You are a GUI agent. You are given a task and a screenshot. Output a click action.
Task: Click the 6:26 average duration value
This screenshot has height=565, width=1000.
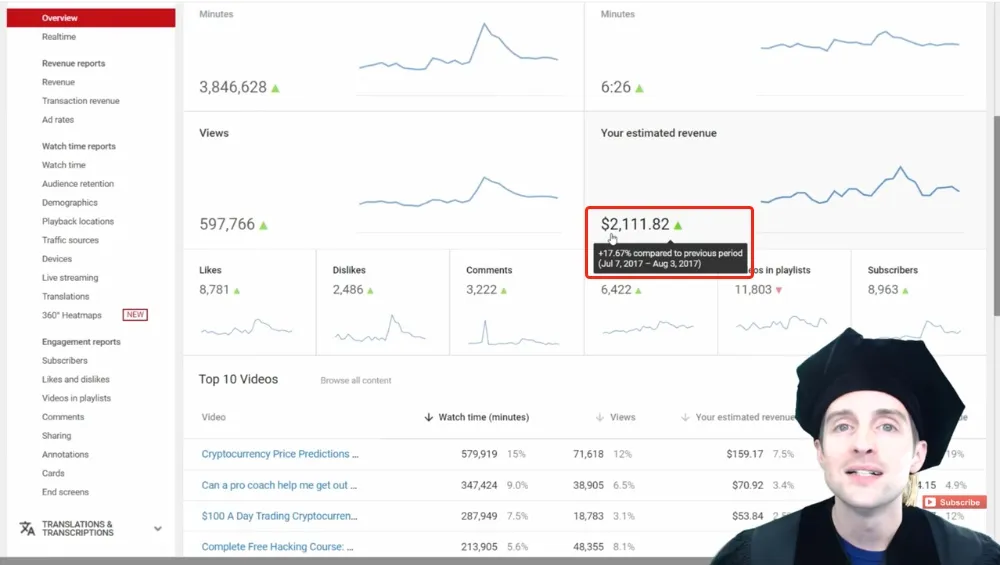coord(615,87)
